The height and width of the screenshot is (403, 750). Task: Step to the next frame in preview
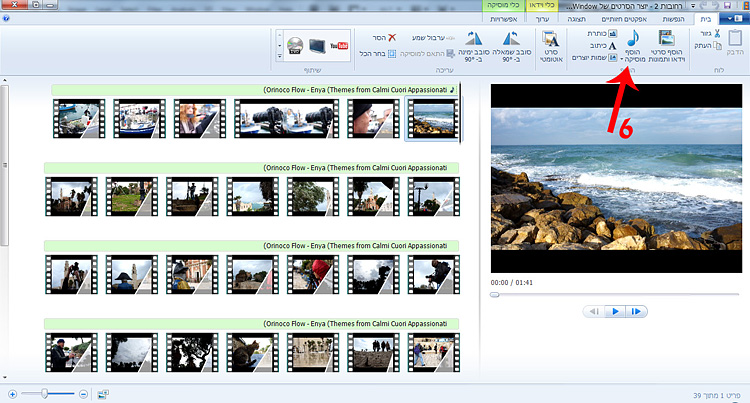pos(636,311)
